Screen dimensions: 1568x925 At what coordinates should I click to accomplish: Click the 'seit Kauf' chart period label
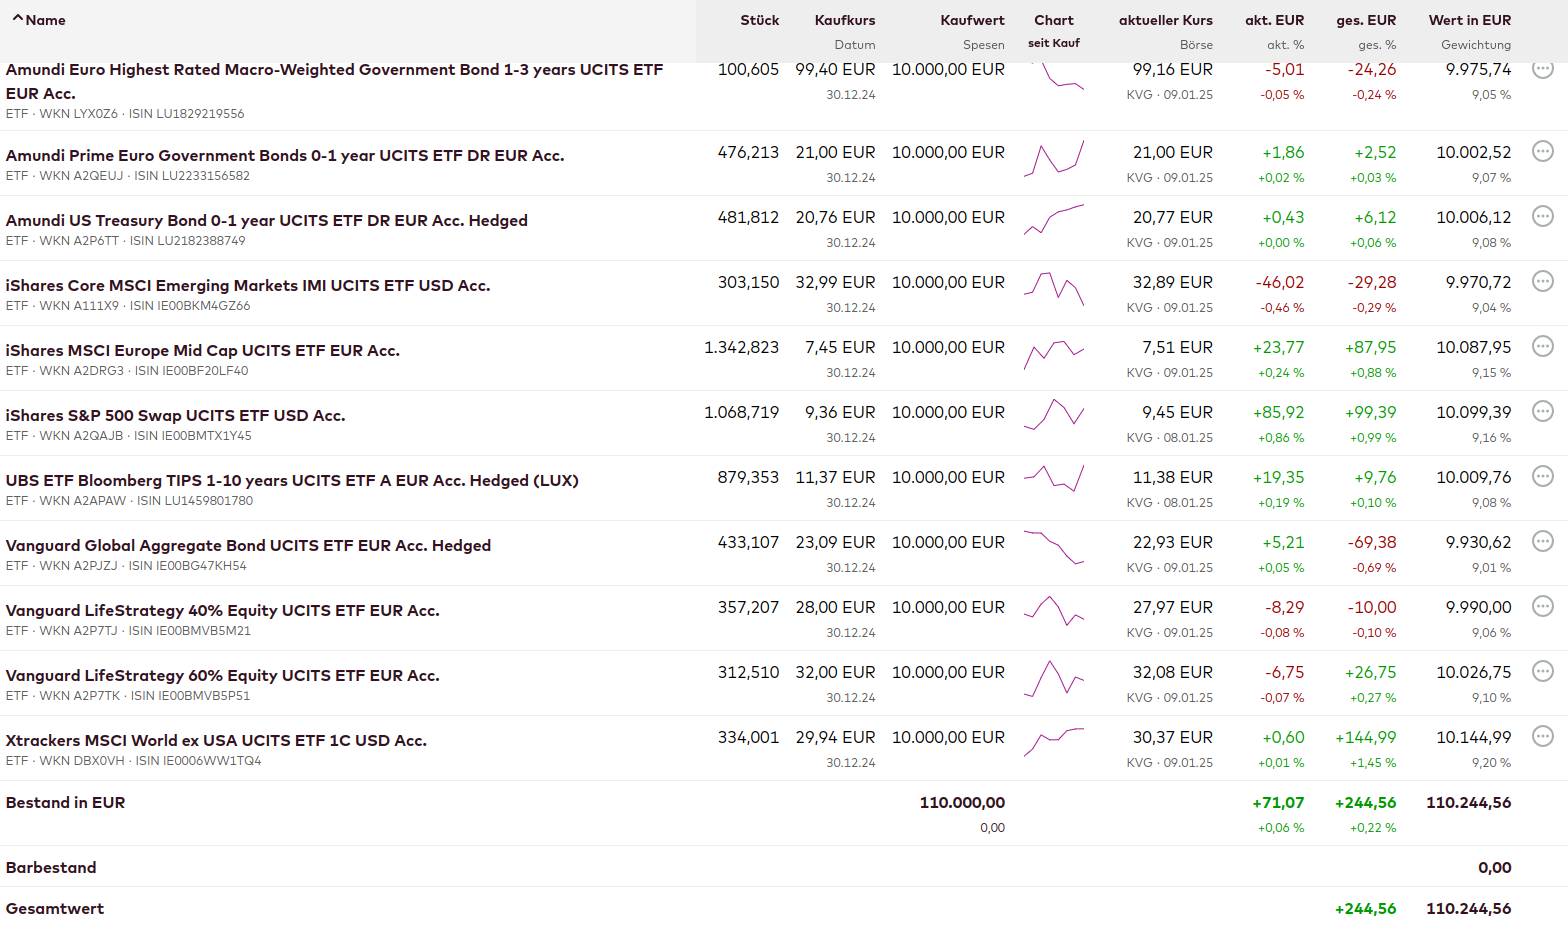click(1054, 43)
